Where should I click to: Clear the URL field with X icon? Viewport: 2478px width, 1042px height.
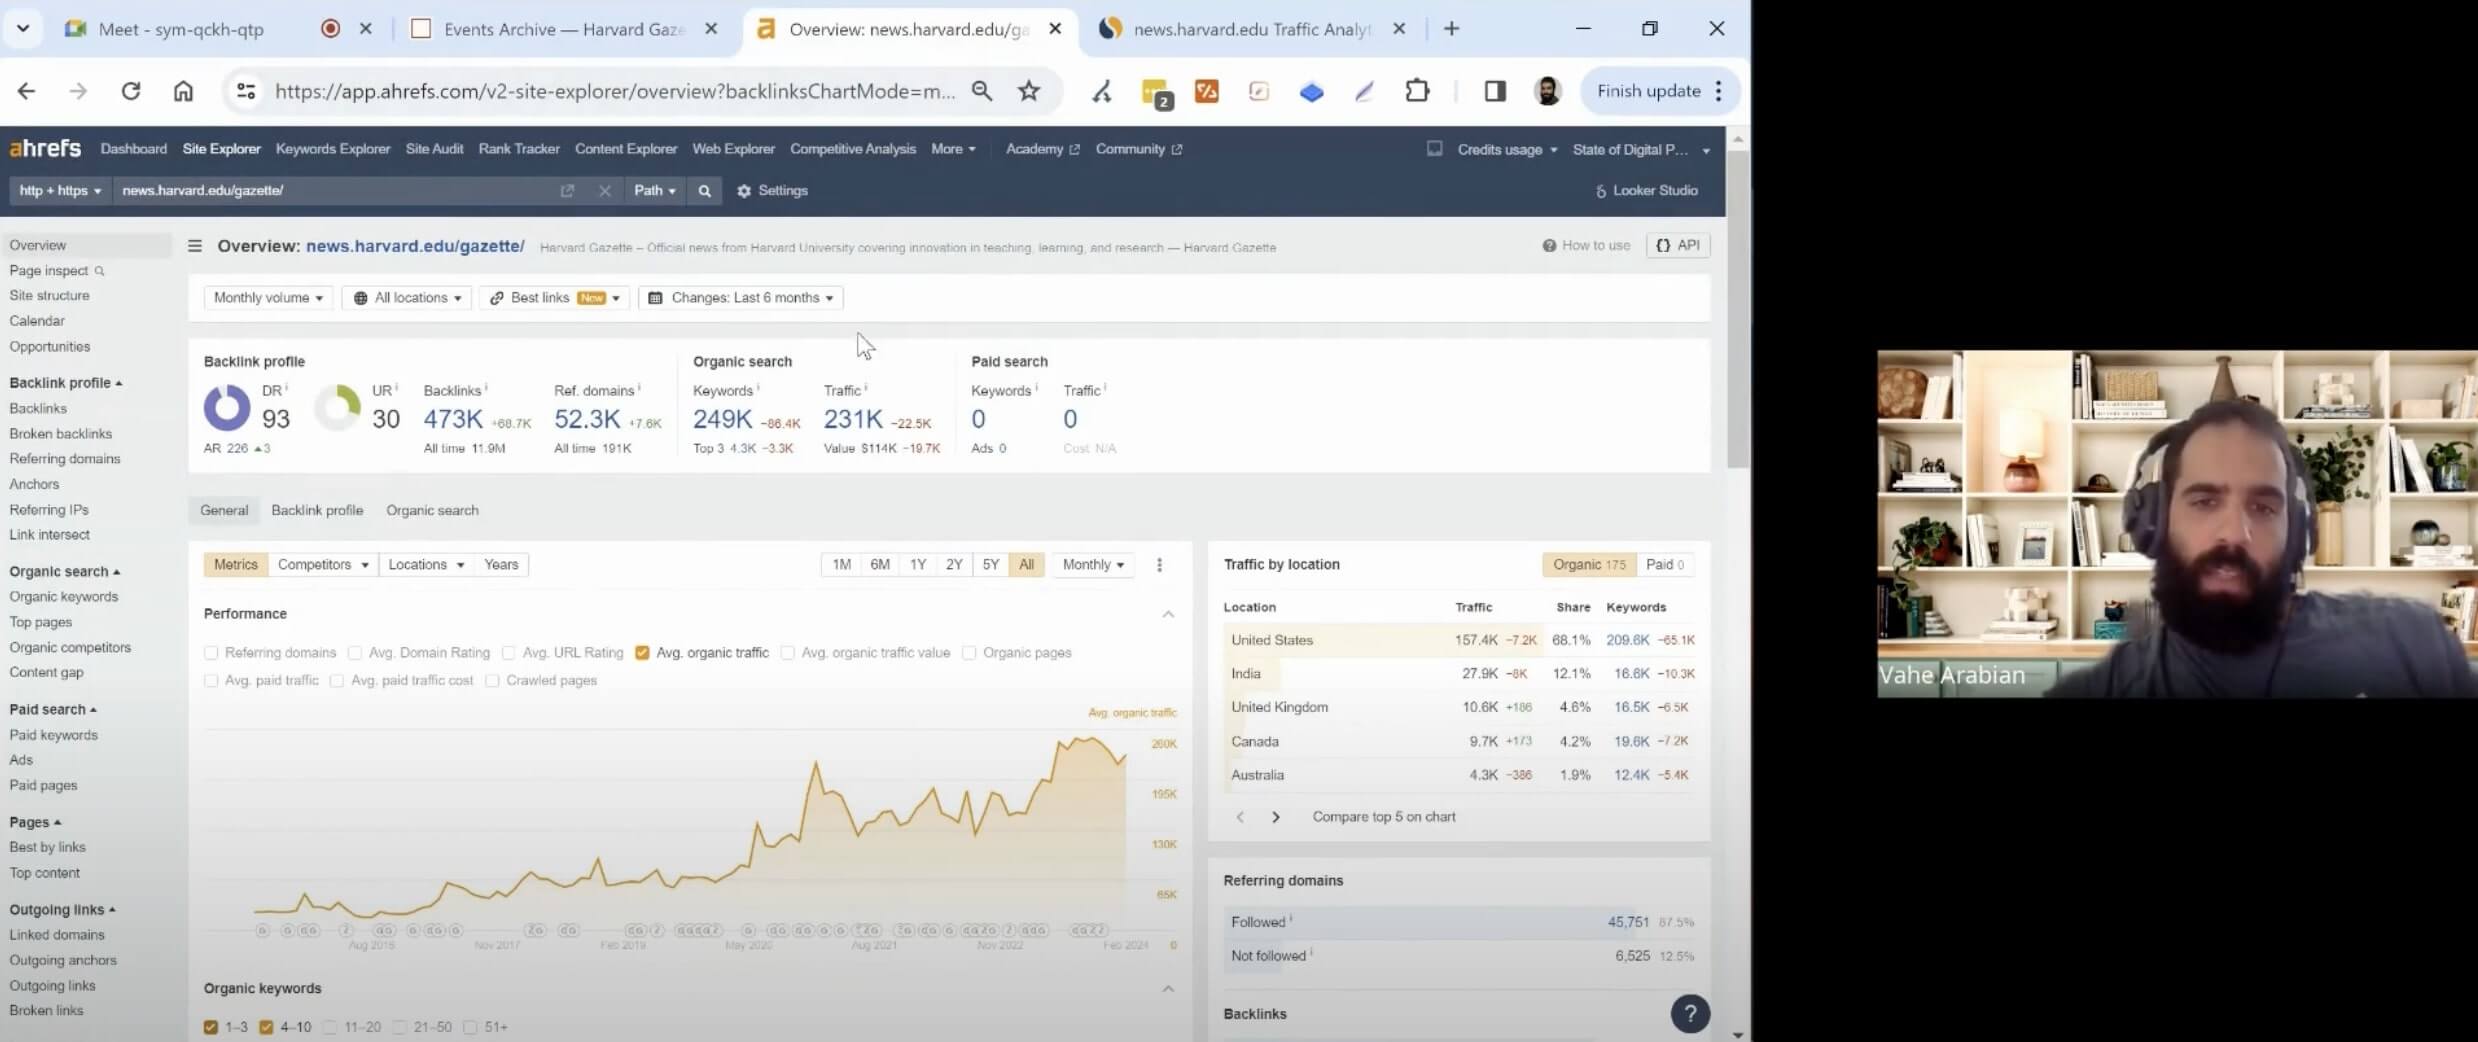(604, 191)
